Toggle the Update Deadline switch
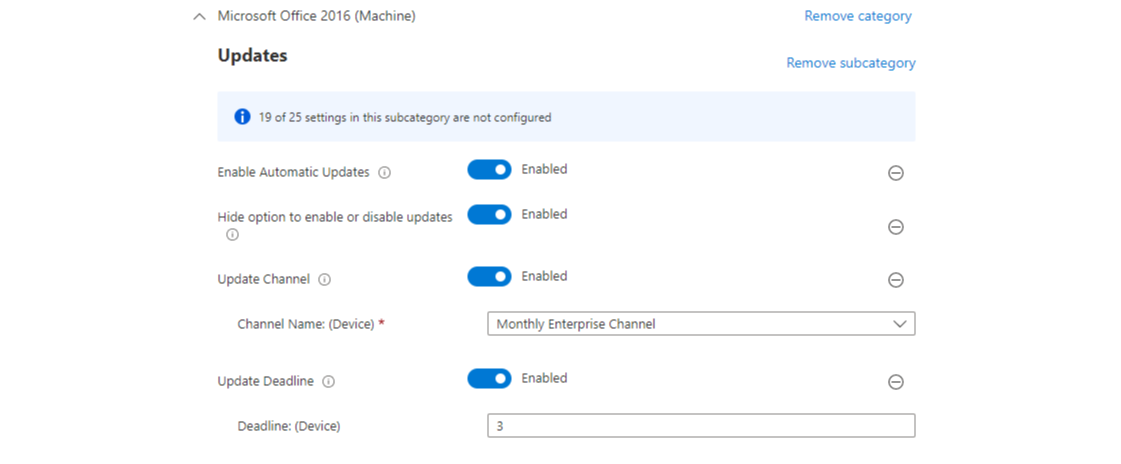The width and height of the screenshot is (1121, 464). pyautogui.click(x=490, y=378)
